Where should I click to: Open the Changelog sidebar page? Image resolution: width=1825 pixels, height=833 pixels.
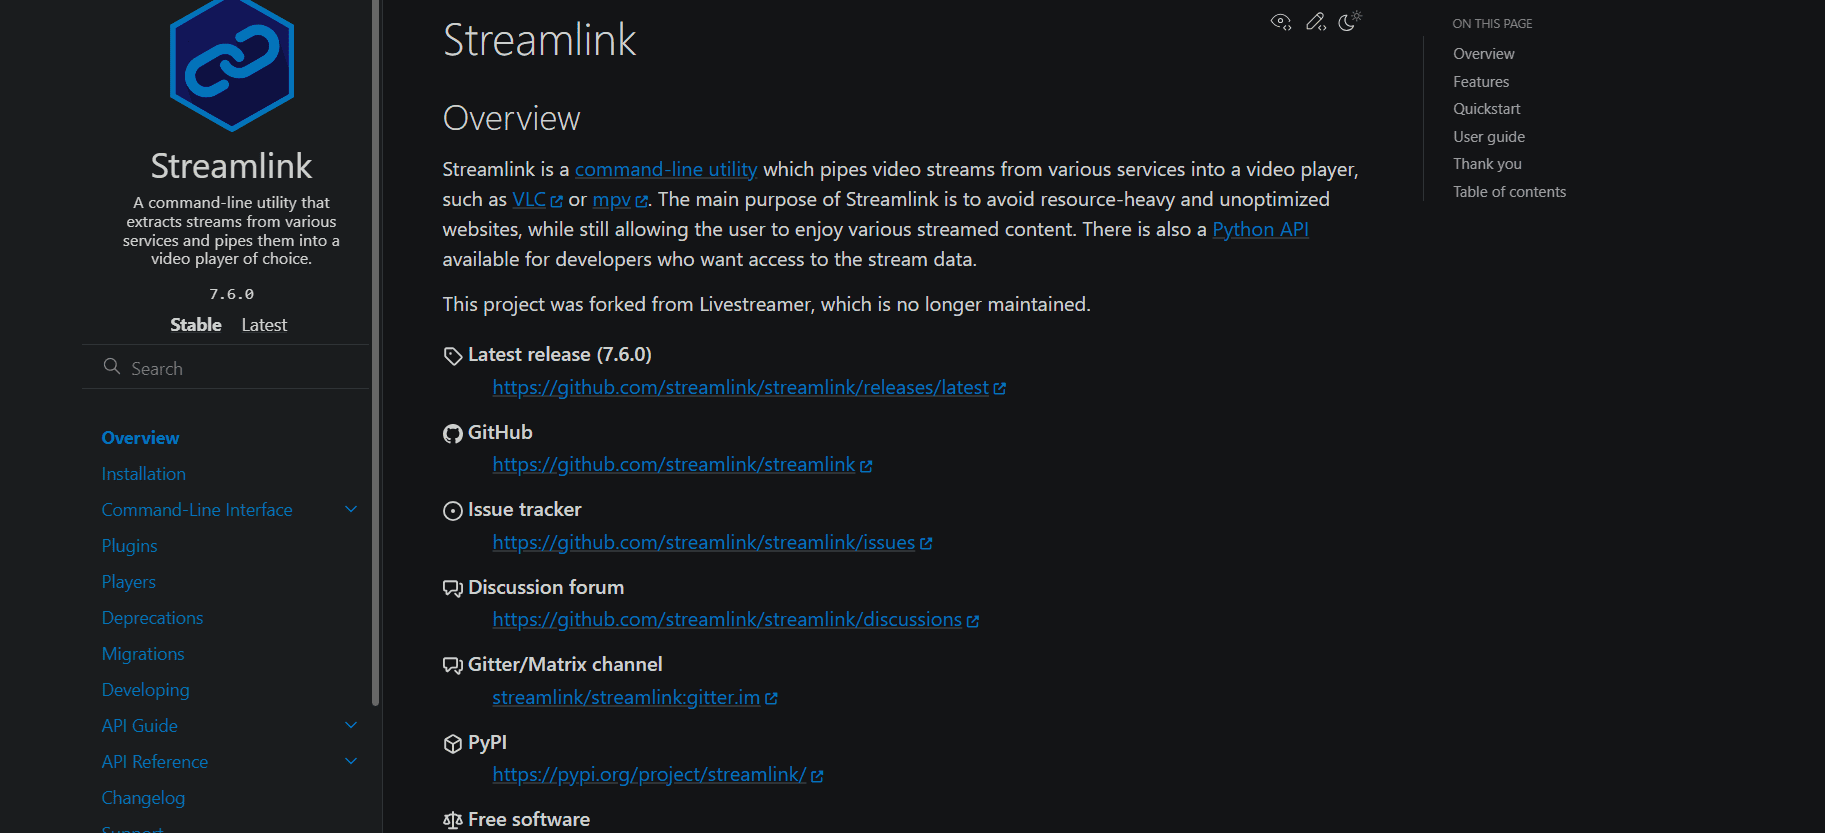143,798
